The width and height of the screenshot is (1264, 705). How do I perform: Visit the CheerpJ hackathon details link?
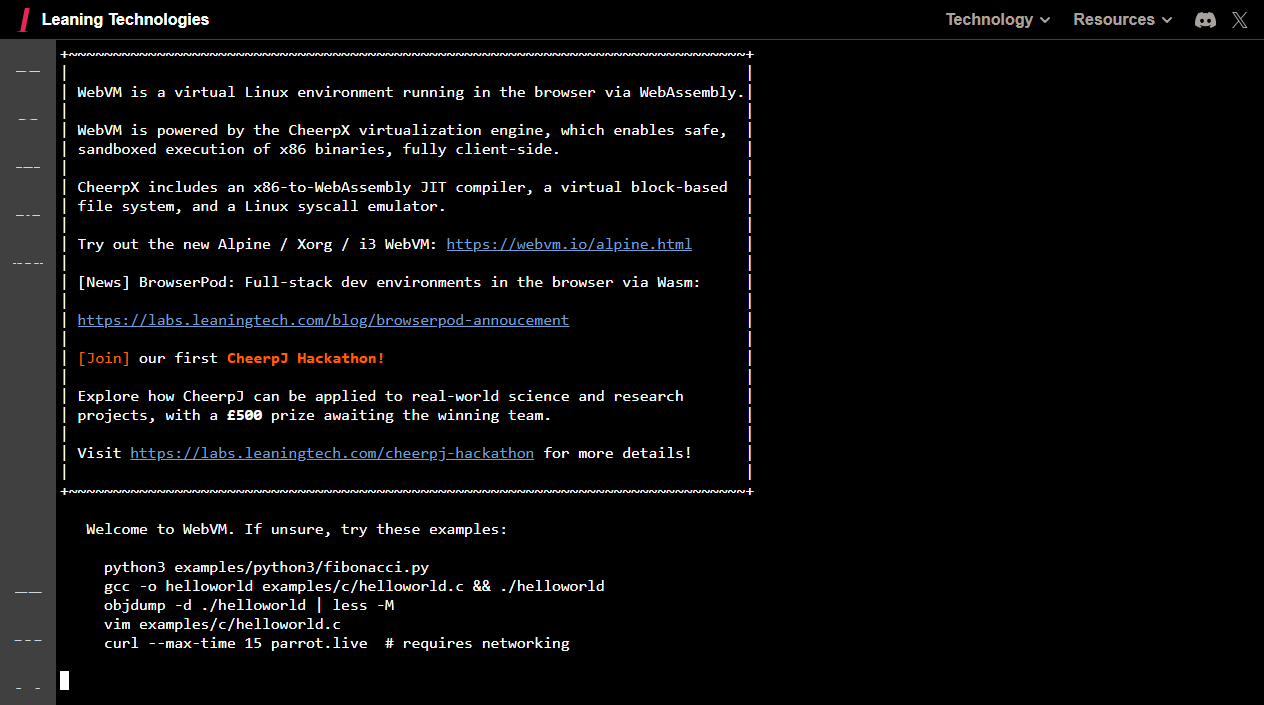[x=332, y=452]
